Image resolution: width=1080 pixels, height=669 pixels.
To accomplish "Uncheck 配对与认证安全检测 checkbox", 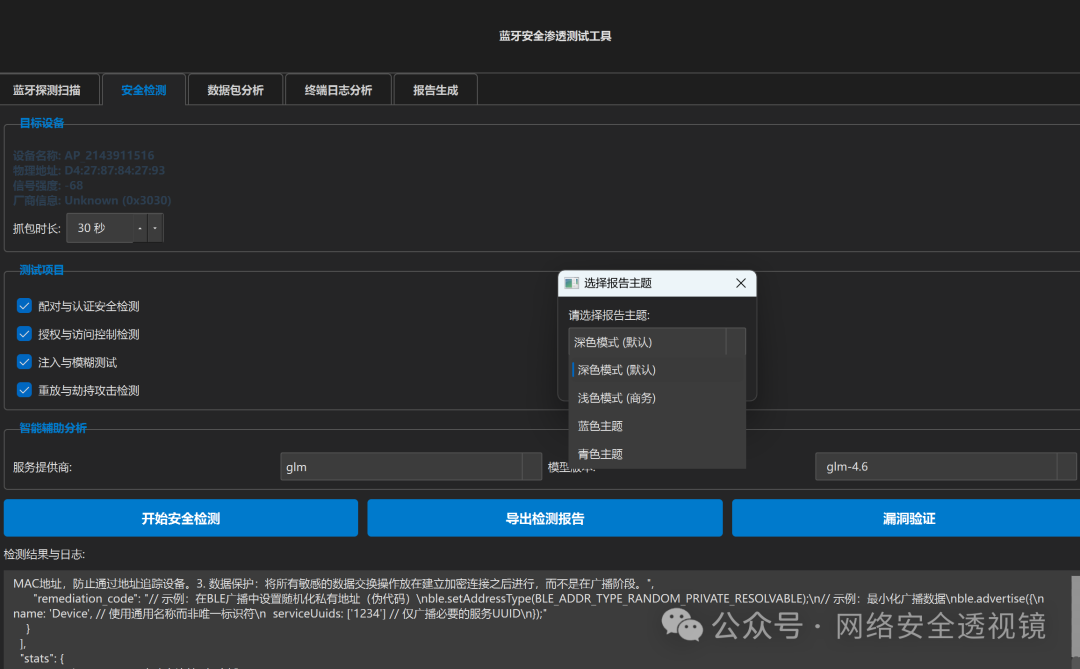I will pos(24,305).
